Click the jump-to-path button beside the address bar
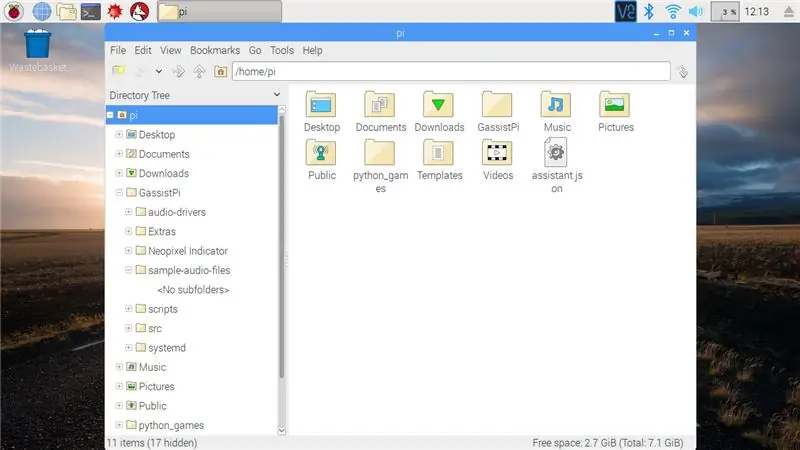The height and width of the screenshot is (450, 800). [x=683, y=71]
